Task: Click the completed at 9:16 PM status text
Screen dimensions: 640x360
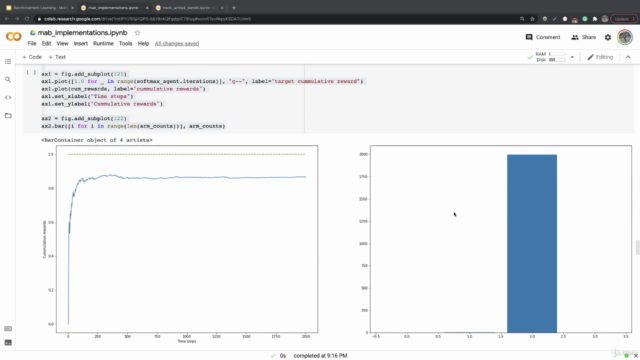Action: point(320,356)
